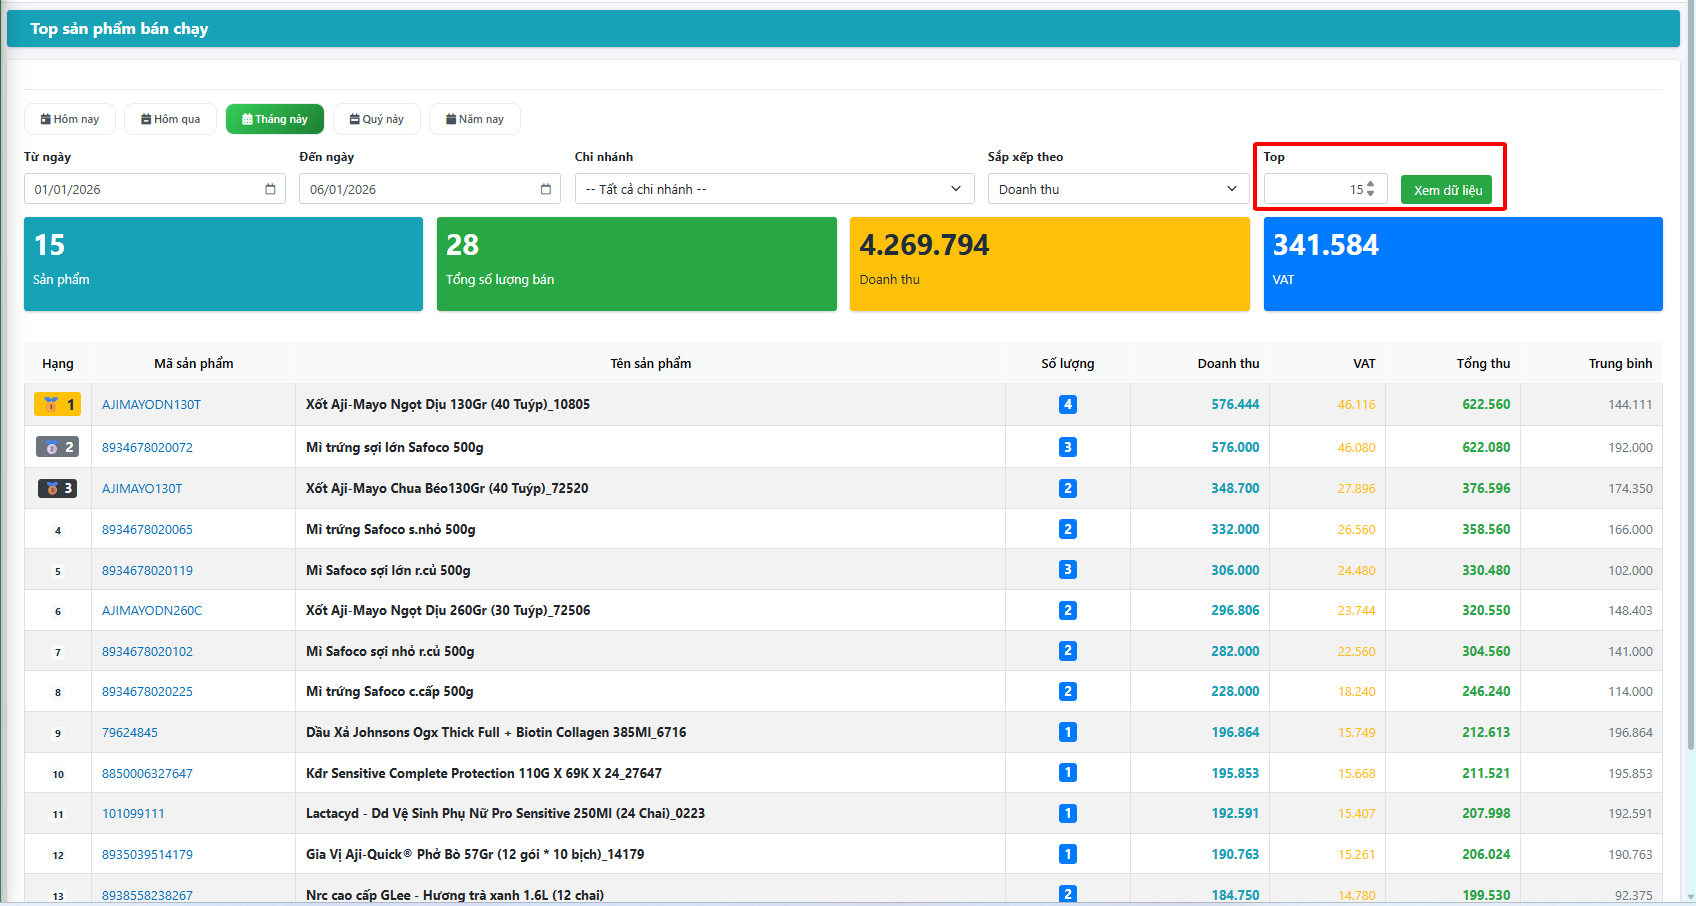Open product code 8934678020065 link
Image resolution: width=1696 pixels, height=906 pixels.
(147, 530)
